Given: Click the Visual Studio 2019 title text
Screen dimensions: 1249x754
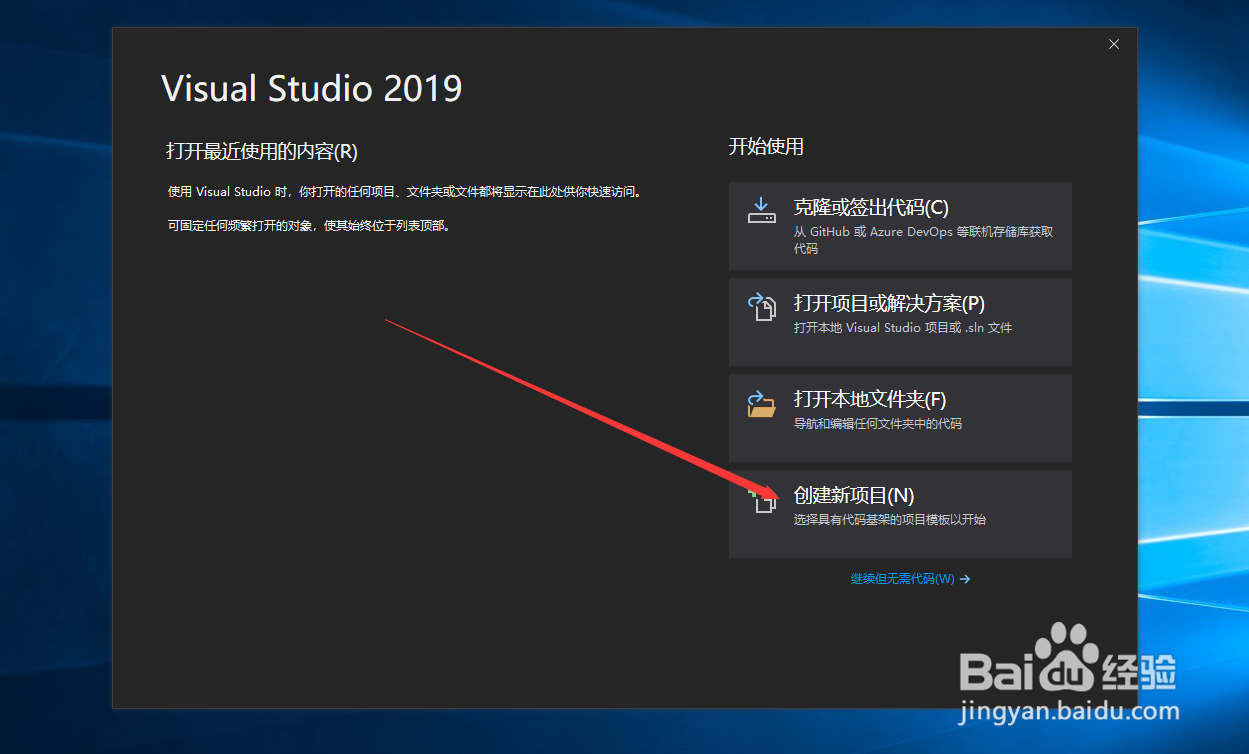Looking at the screenshot, I should pyautogui.click(x=312, y=88).
